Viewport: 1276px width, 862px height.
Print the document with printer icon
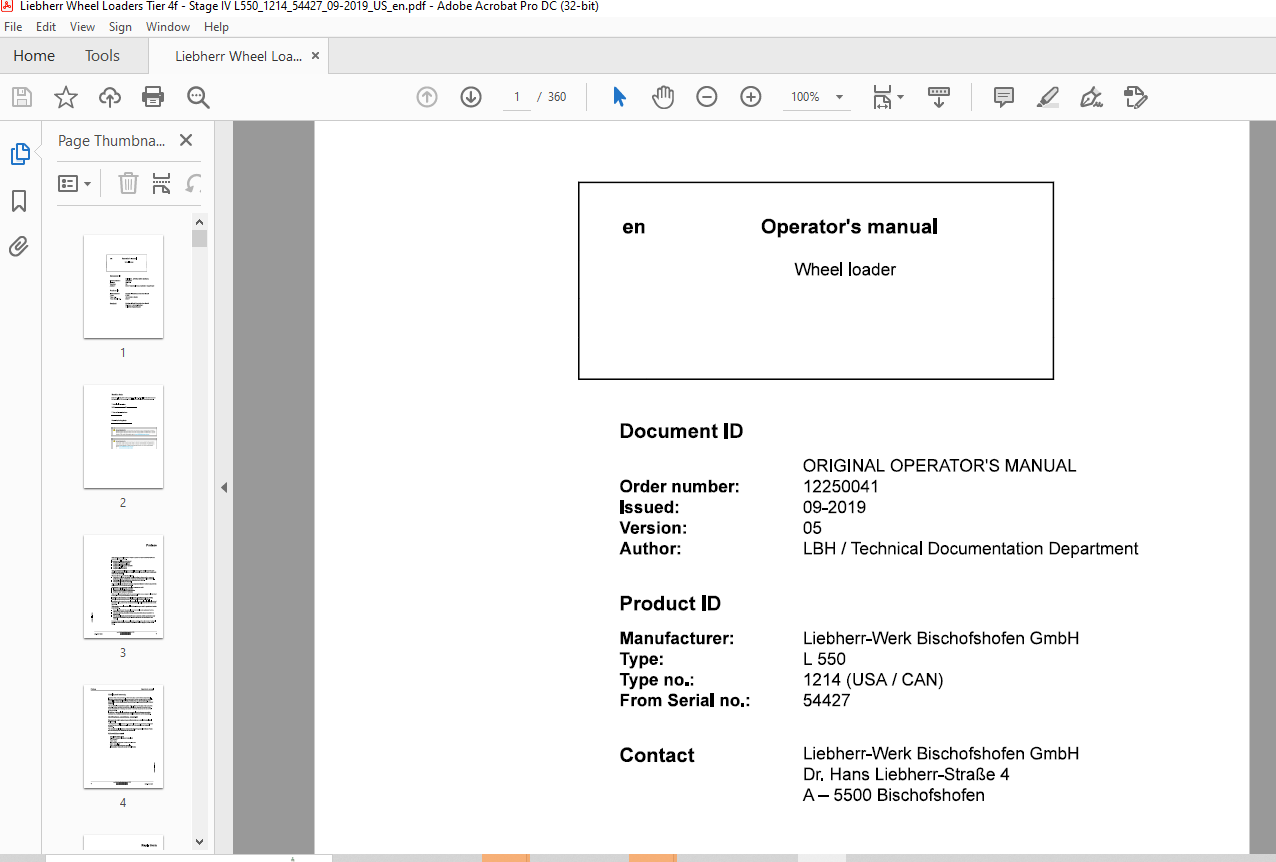(x=153, y=97)
